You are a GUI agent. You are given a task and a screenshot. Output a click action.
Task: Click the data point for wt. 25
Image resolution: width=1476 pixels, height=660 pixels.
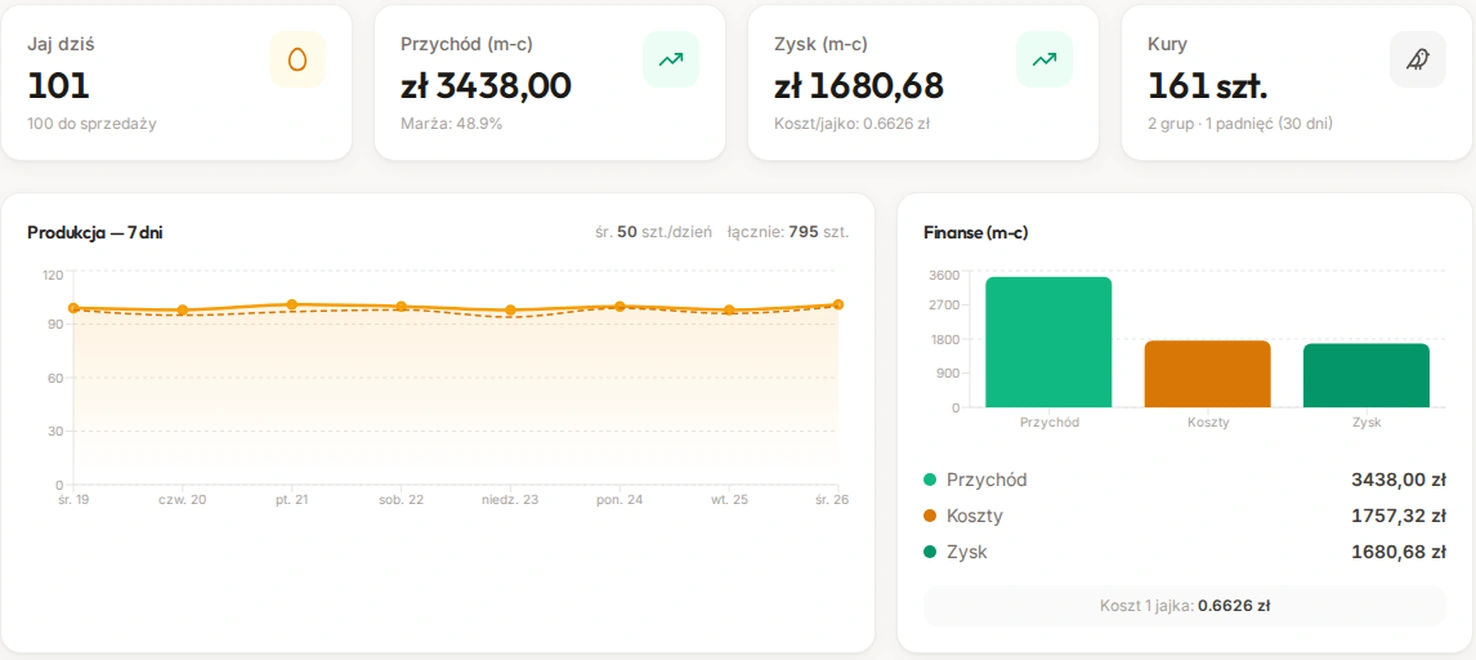[x=729, y=310]
